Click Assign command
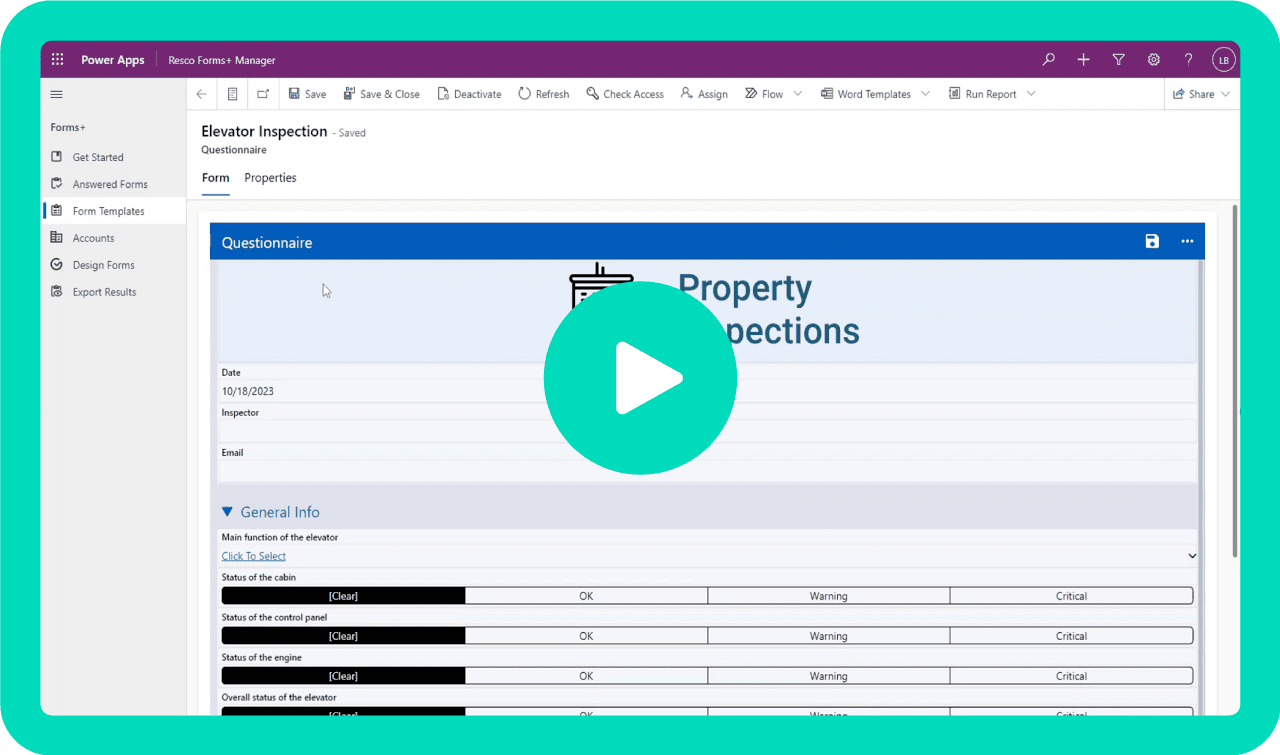The width and height of the screenshot is (1280, 755). 704,94
